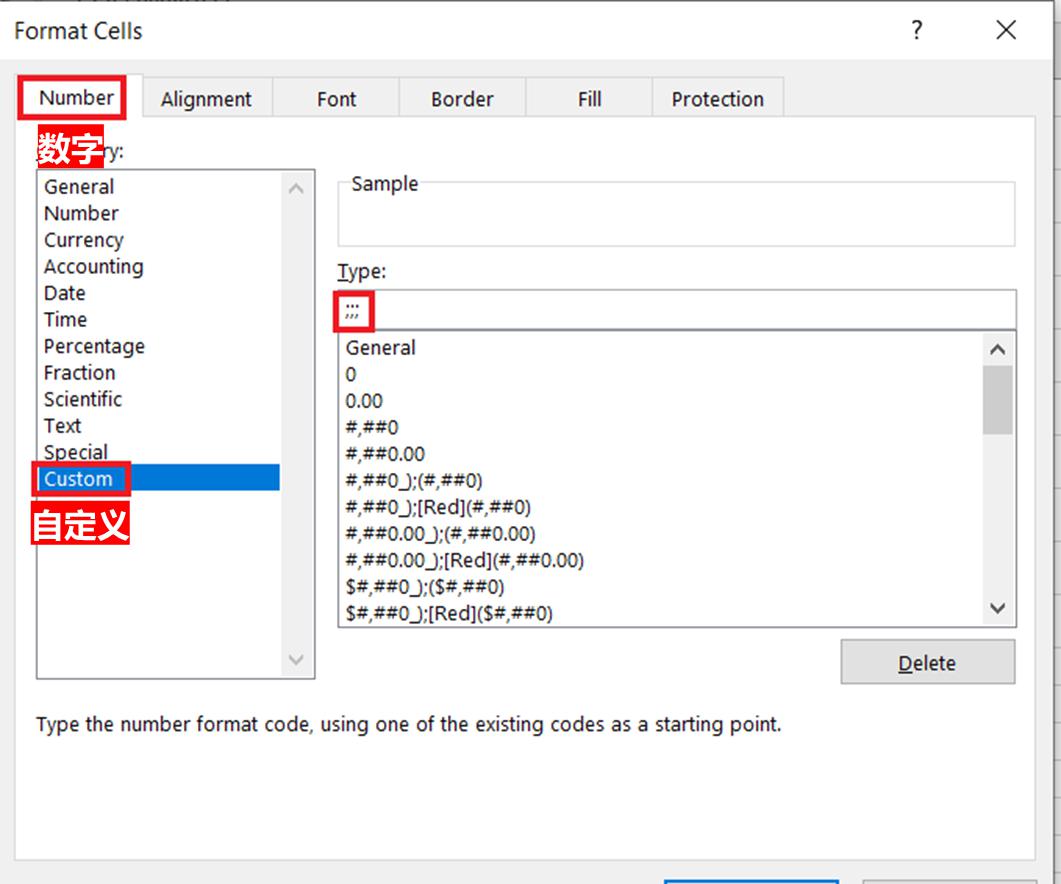This screenshot has width=1061, height=884.
Task: Choose the Accounting category
Action: pyautogui.click(x=158, y=266)
